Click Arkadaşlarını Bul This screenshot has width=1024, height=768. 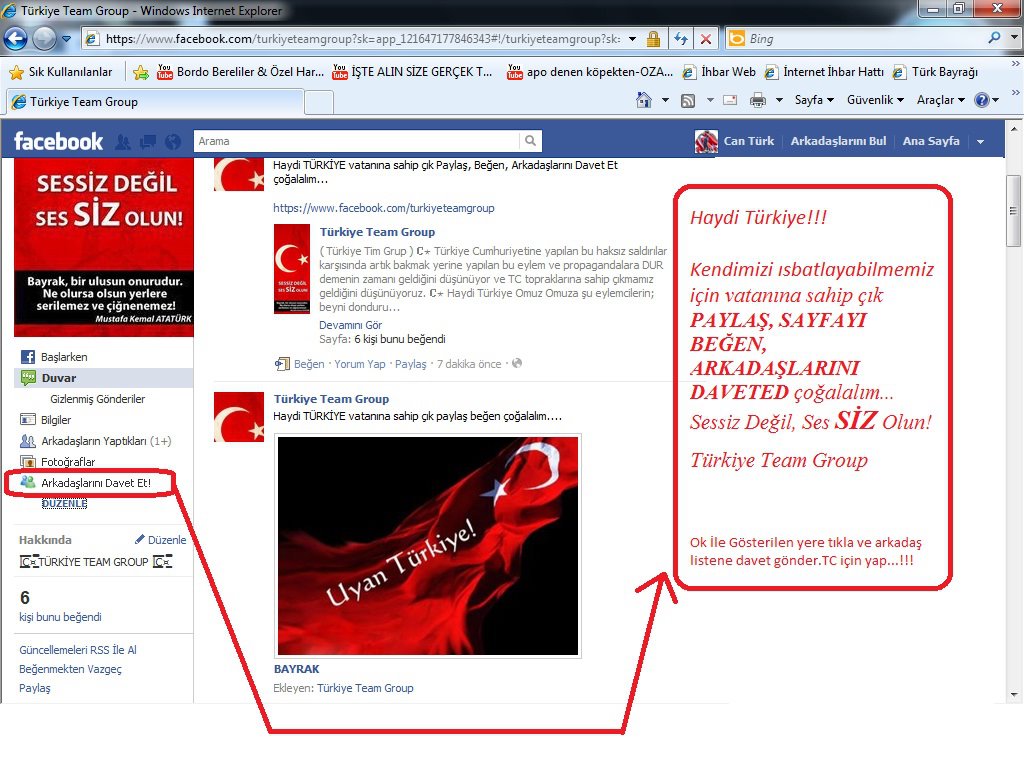coord(838,141)
